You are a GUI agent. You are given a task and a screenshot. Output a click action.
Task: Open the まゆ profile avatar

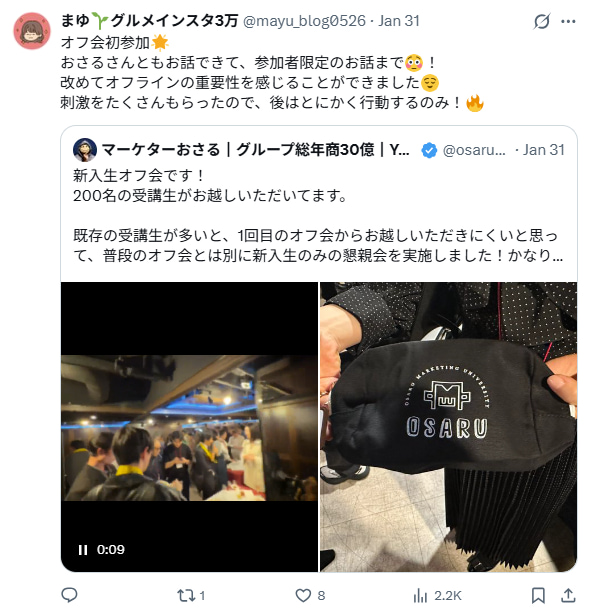point(32,31)
